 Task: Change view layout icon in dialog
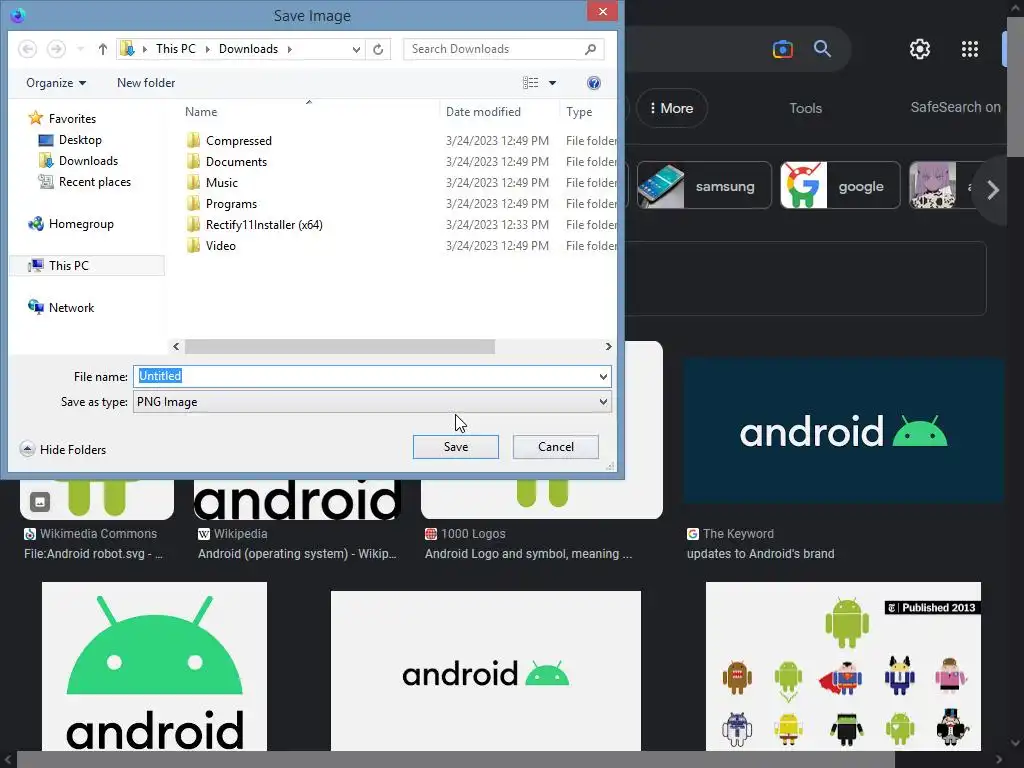click(x=530, y=83)
